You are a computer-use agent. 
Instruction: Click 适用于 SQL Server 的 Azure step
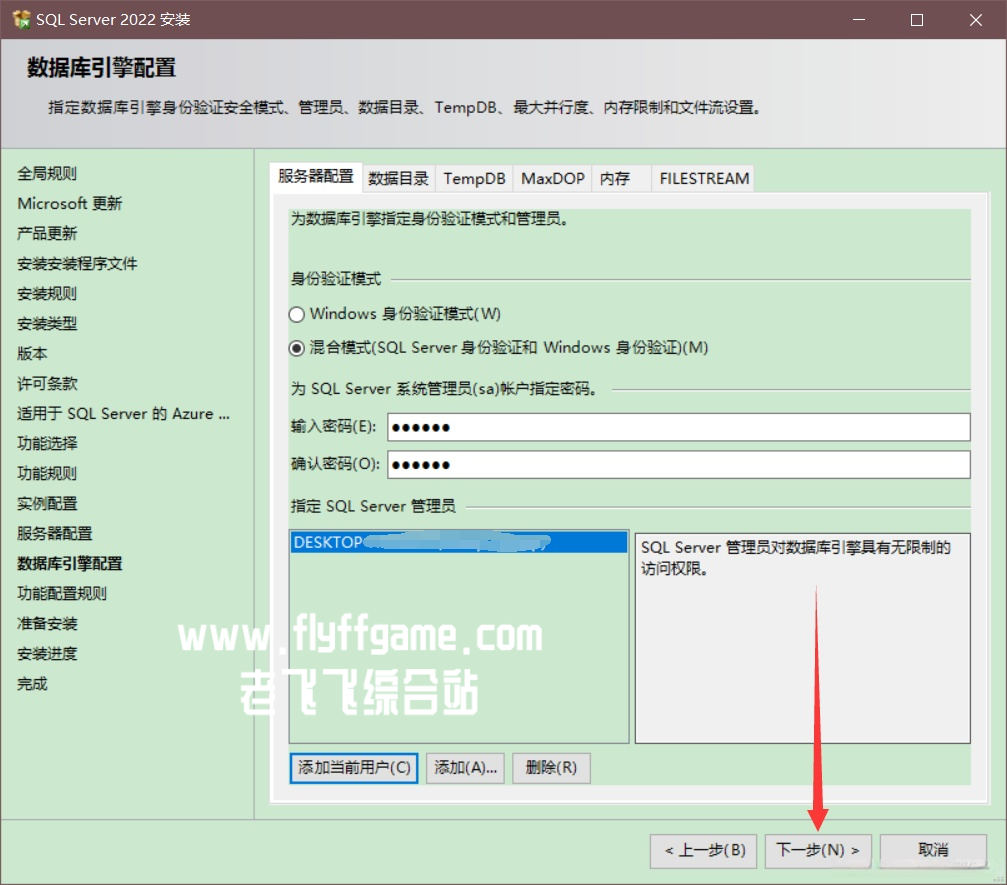tap(123, 414)
